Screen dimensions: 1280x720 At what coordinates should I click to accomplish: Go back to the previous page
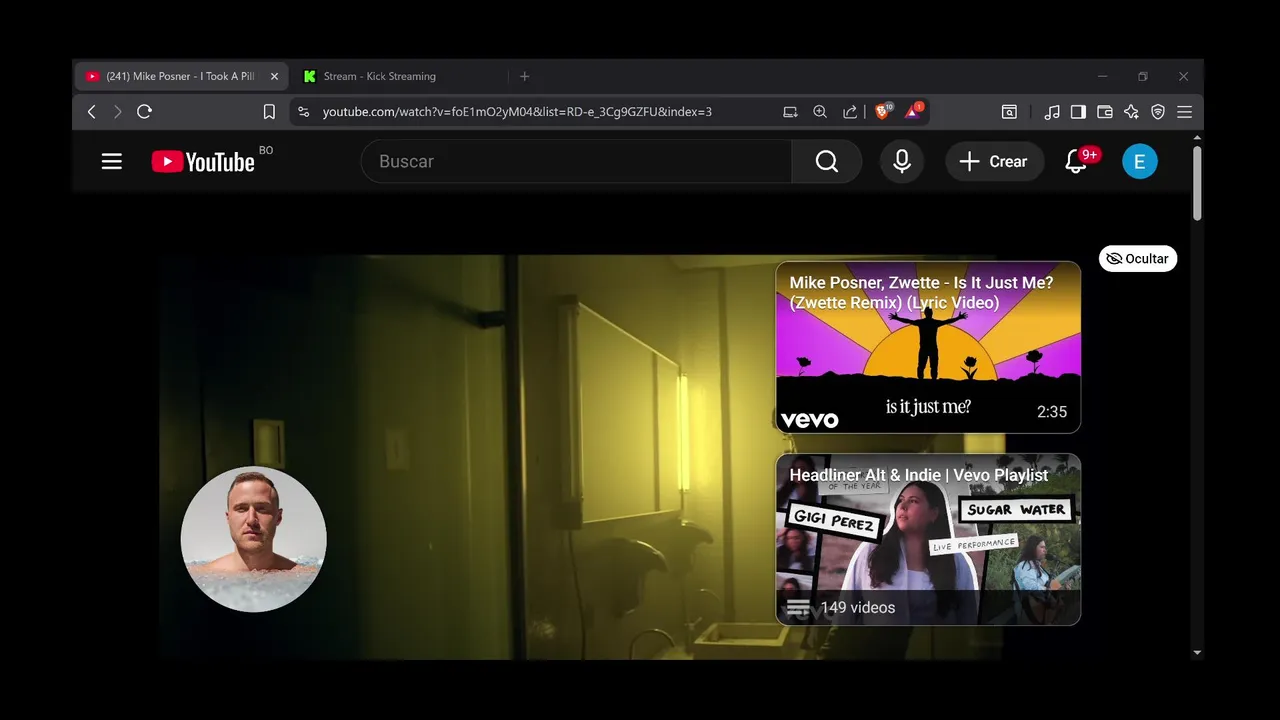coord(92,112)
